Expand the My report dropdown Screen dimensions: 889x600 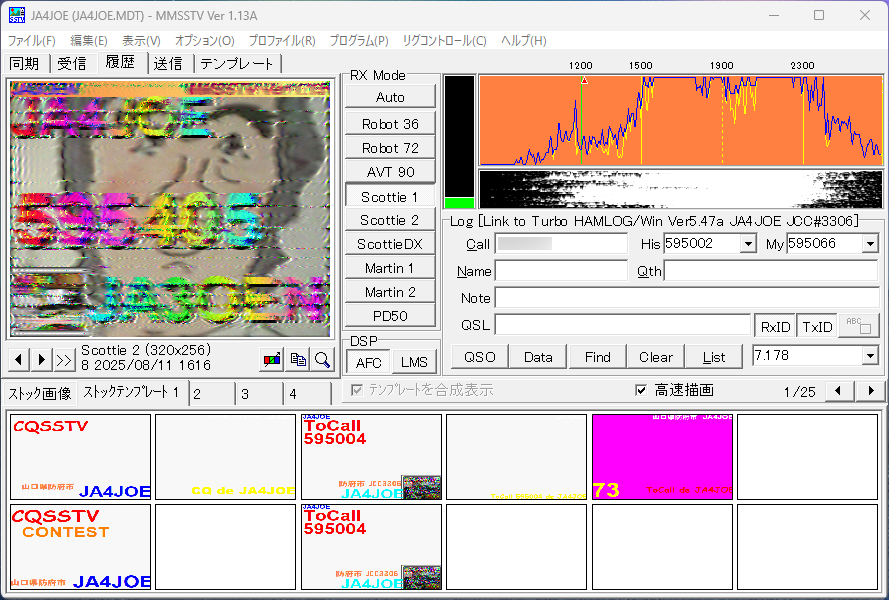[870, 244]
